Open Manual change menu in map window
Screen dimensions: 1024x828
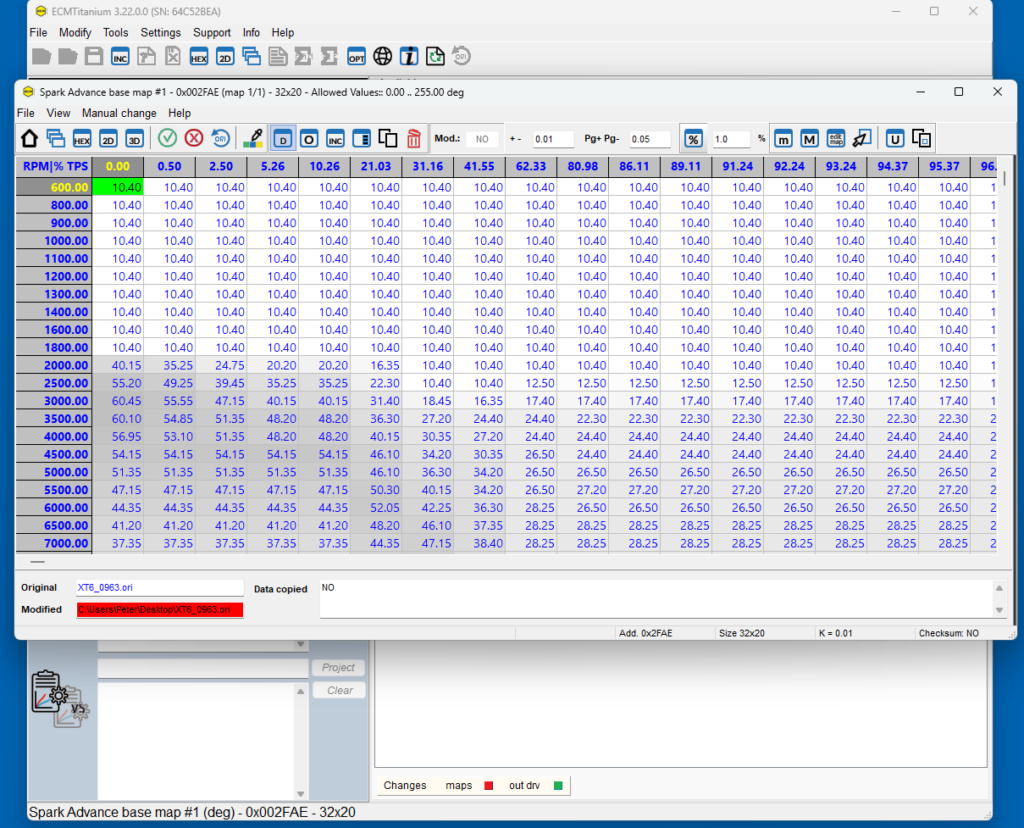coord(119,113)
